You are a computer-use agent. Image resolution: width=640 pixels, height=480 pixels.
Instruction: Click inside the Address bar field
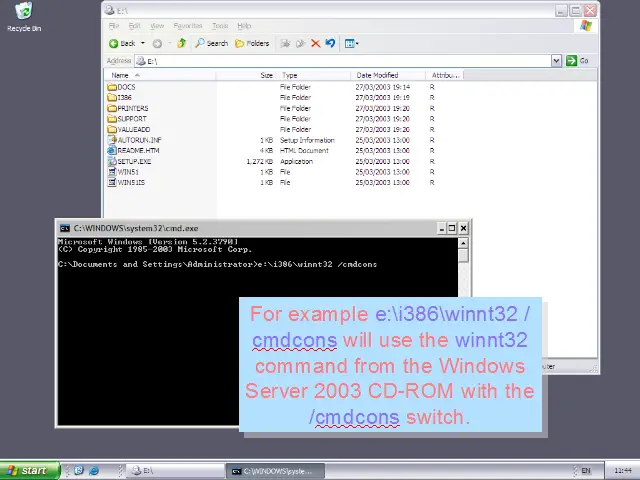pyautogui.click(x=340, y=61)
